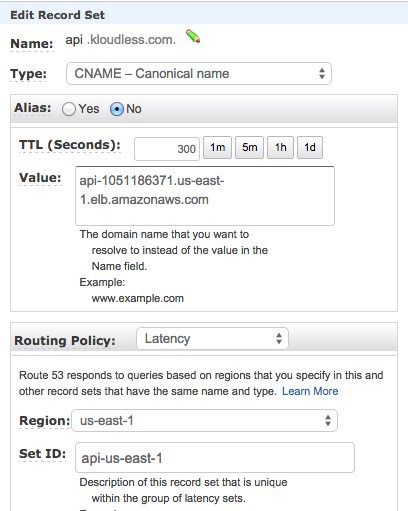Set TTL with the 5m button
Image resolution: width=408 pixels, height=511 pixels.
[x=249, y=147]
